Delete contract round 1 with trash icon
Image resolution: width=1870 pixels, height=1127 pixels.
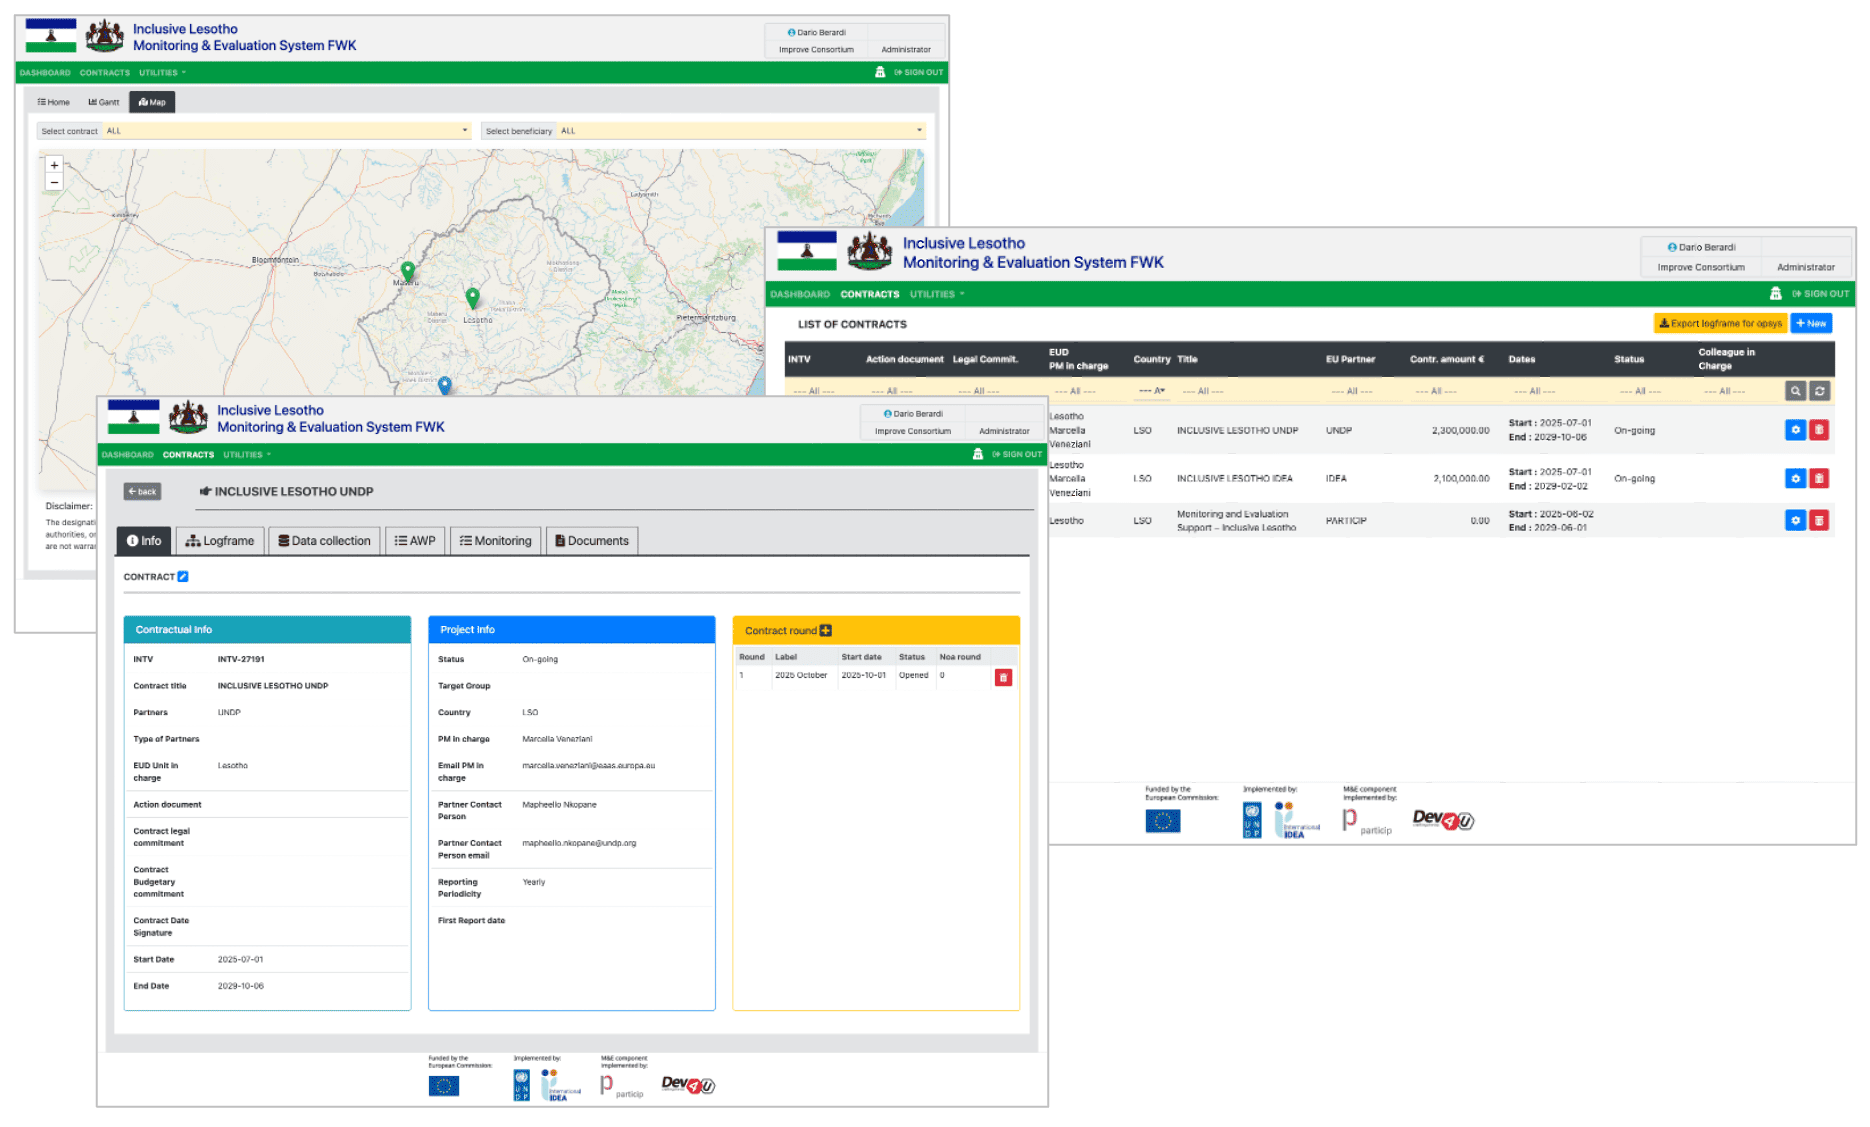[x=1003, y=677]
